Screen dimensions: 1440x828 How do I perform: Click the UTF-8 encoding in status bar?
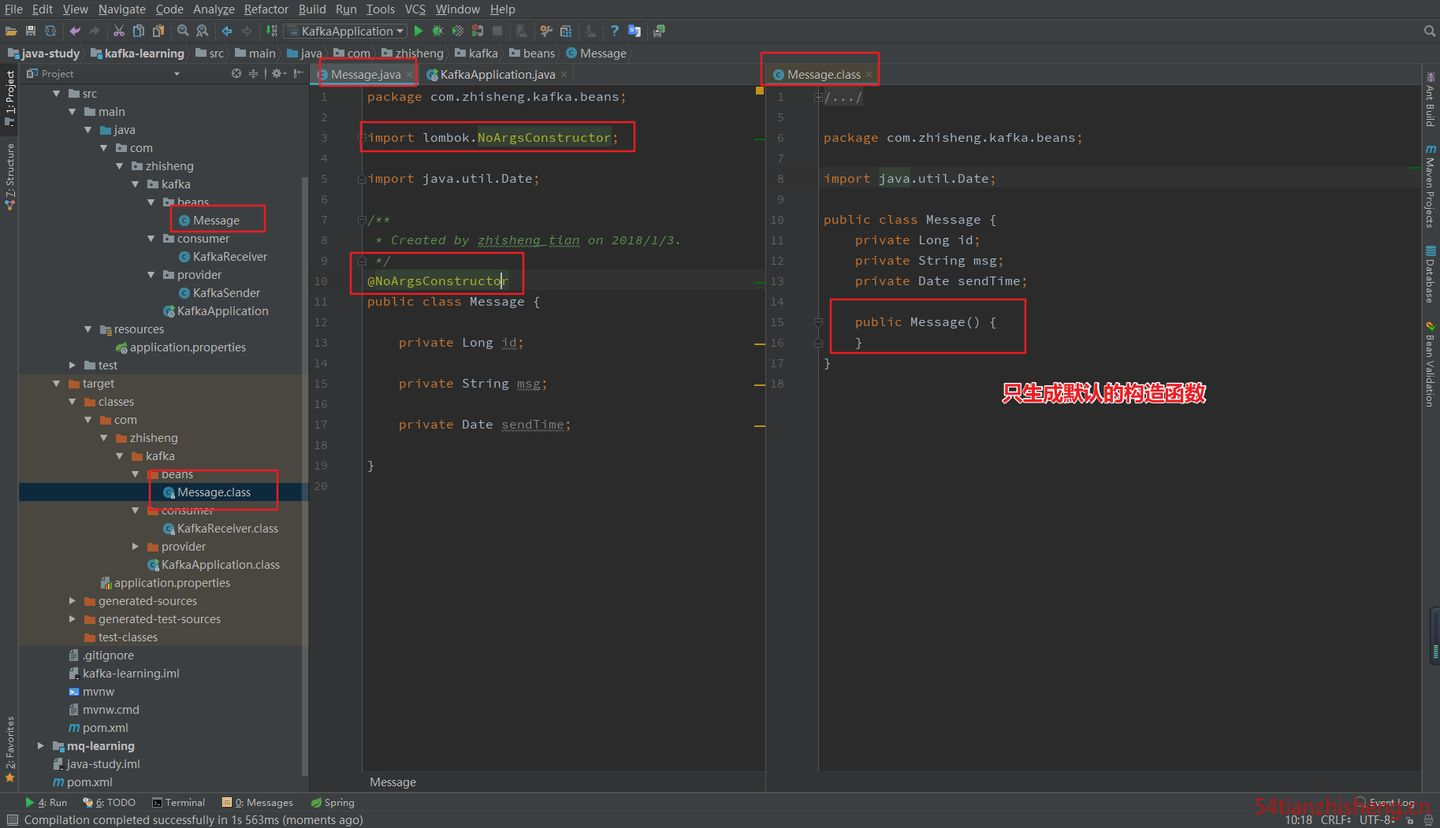pyautogui.click(x=1378, y=820)
